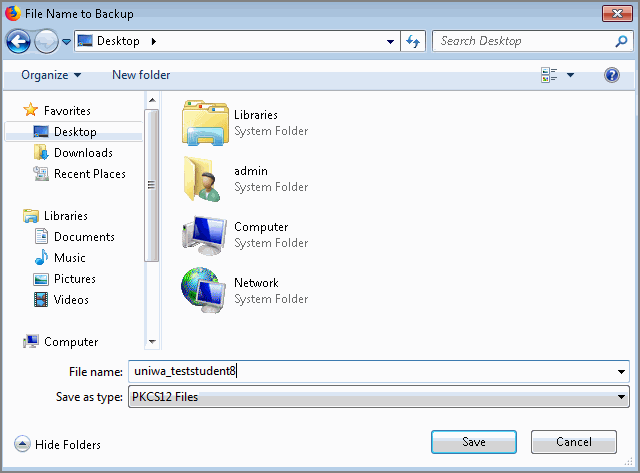Open the File name dropdown arrow
Viewport: 640px width, 473px height.
point(621,372)
